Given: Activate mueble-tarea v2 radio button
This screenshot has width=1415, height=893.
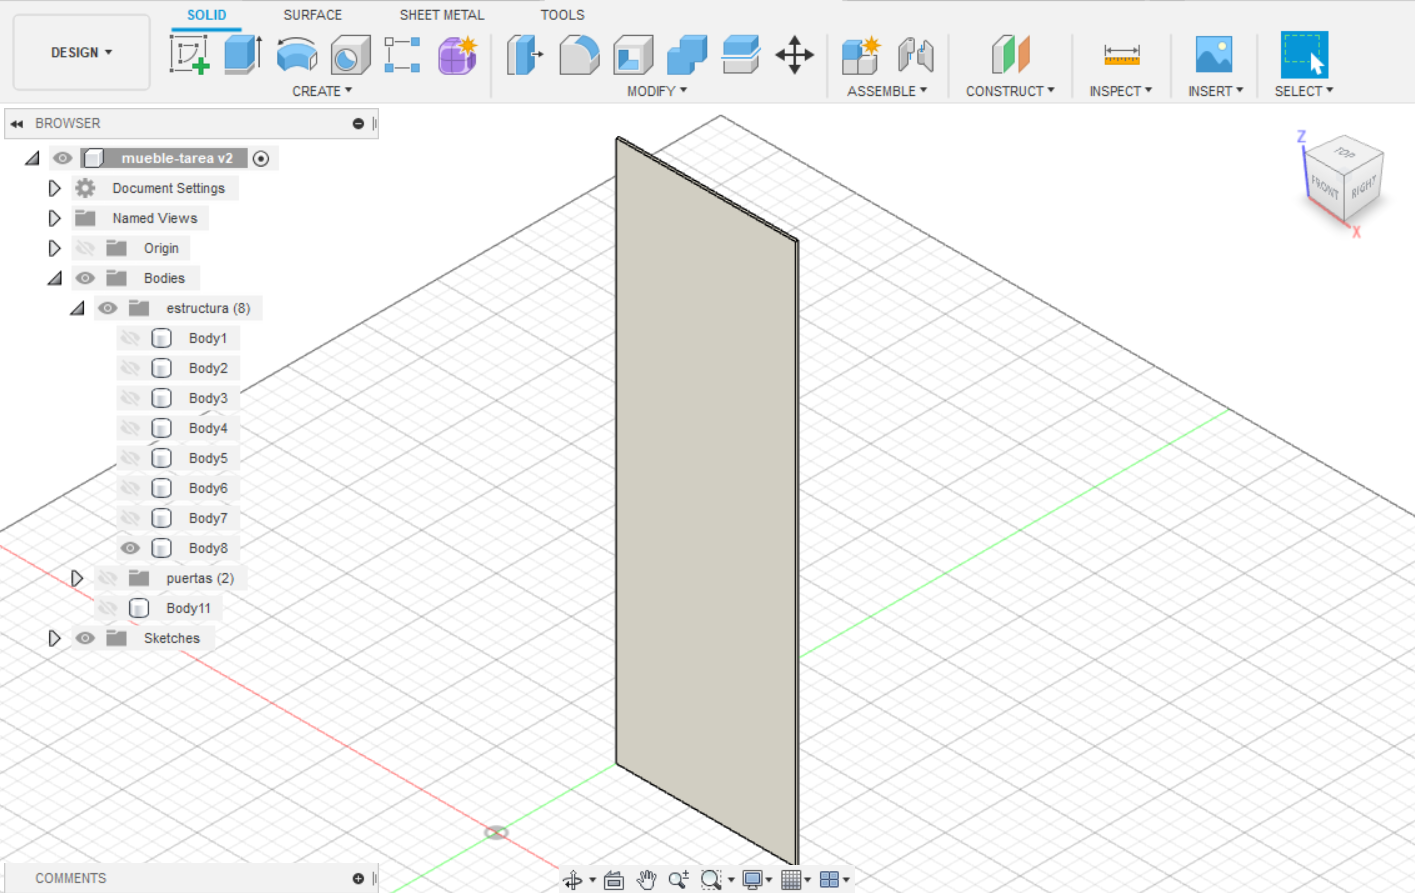Looking at the screenshot, I should tap(261, 158).
